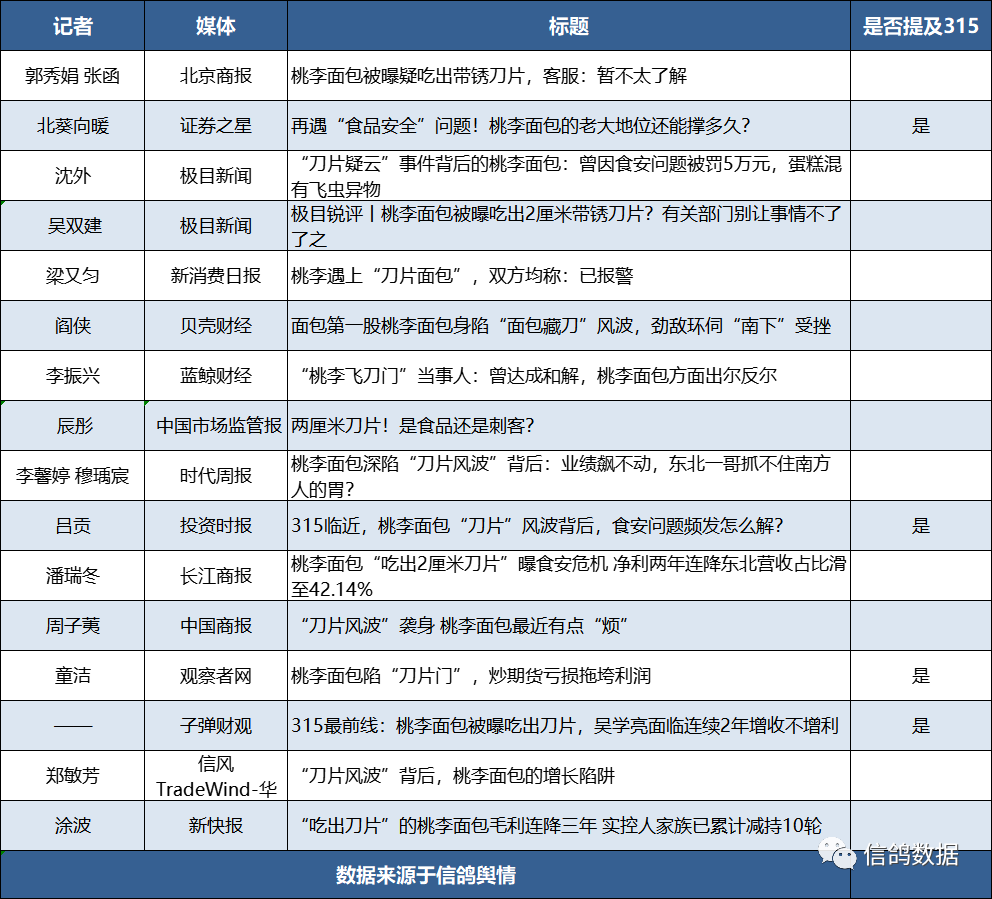Click the 是 cell in 观察者网 row
This screenshot has width=992, height=899.
coord(921,676)
